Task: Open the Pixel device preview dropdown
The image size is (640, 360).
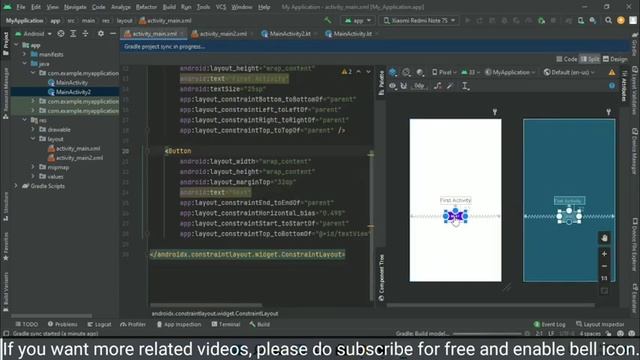Action: (444, 72)
